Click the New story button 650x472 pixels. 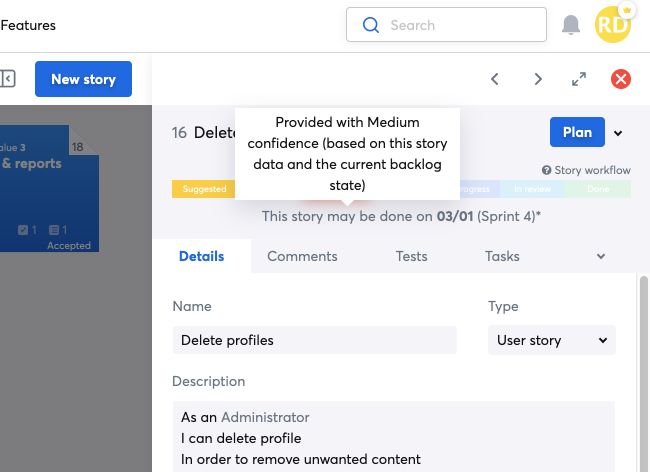(83, 79)
